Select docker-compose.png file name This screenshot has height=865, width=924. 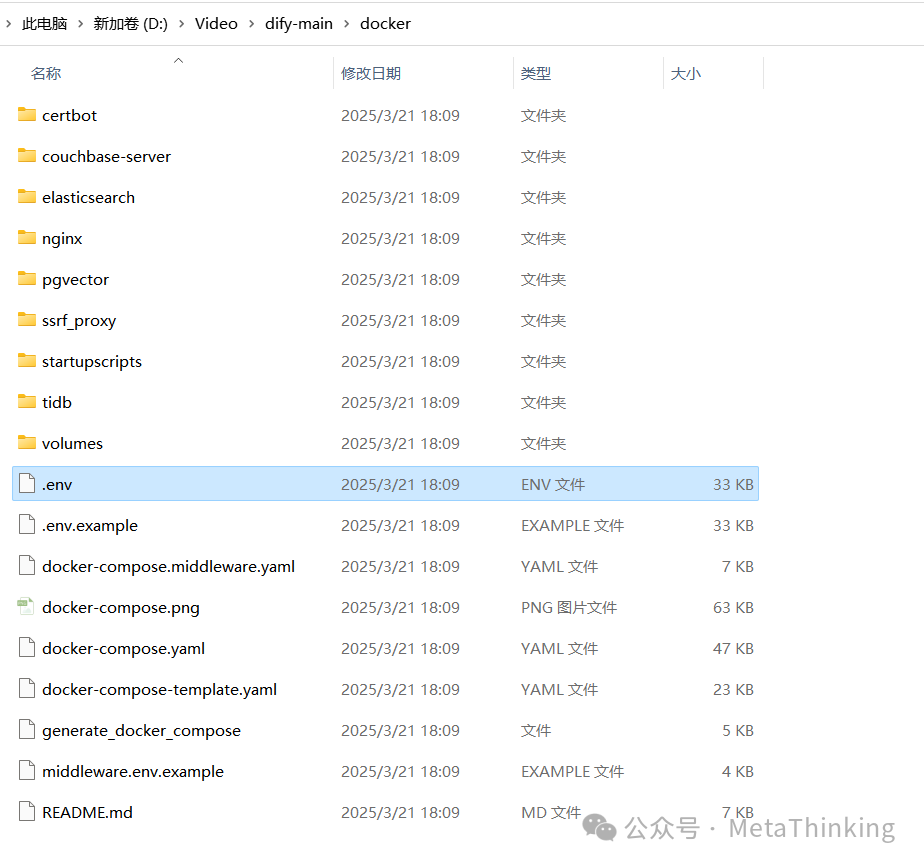(121, 608)
